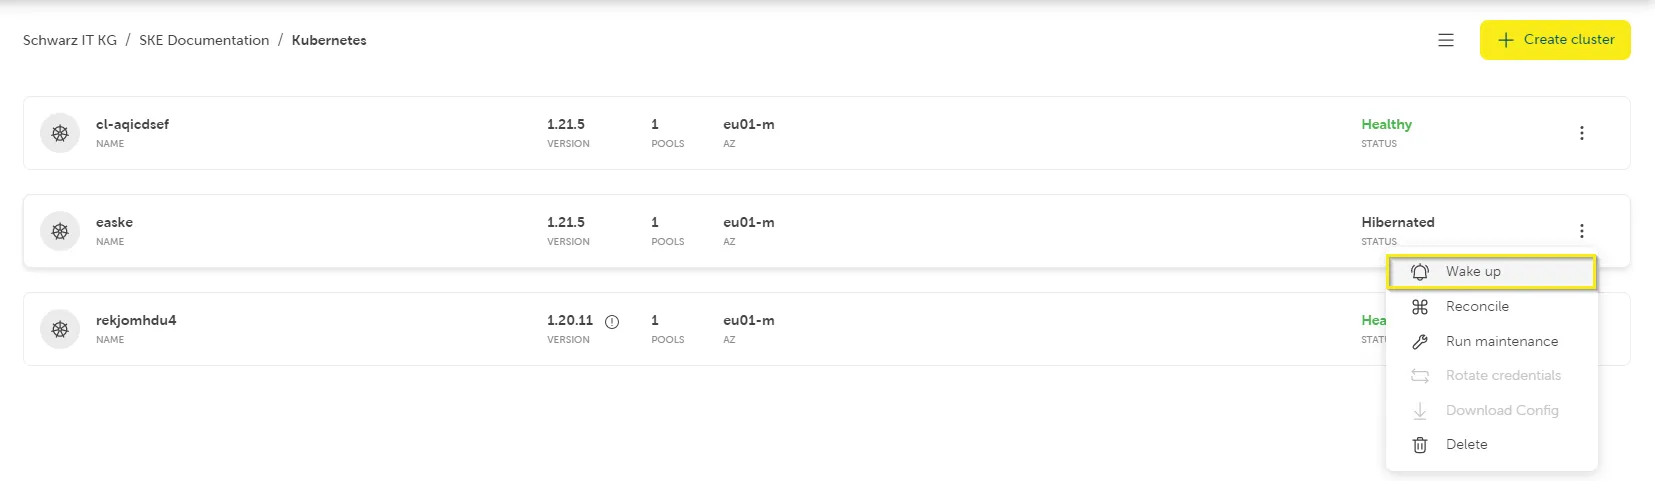Screen dimensions: 1655x481
Task: Select Run maintenance menu entry
Action: click(1501, 342)
